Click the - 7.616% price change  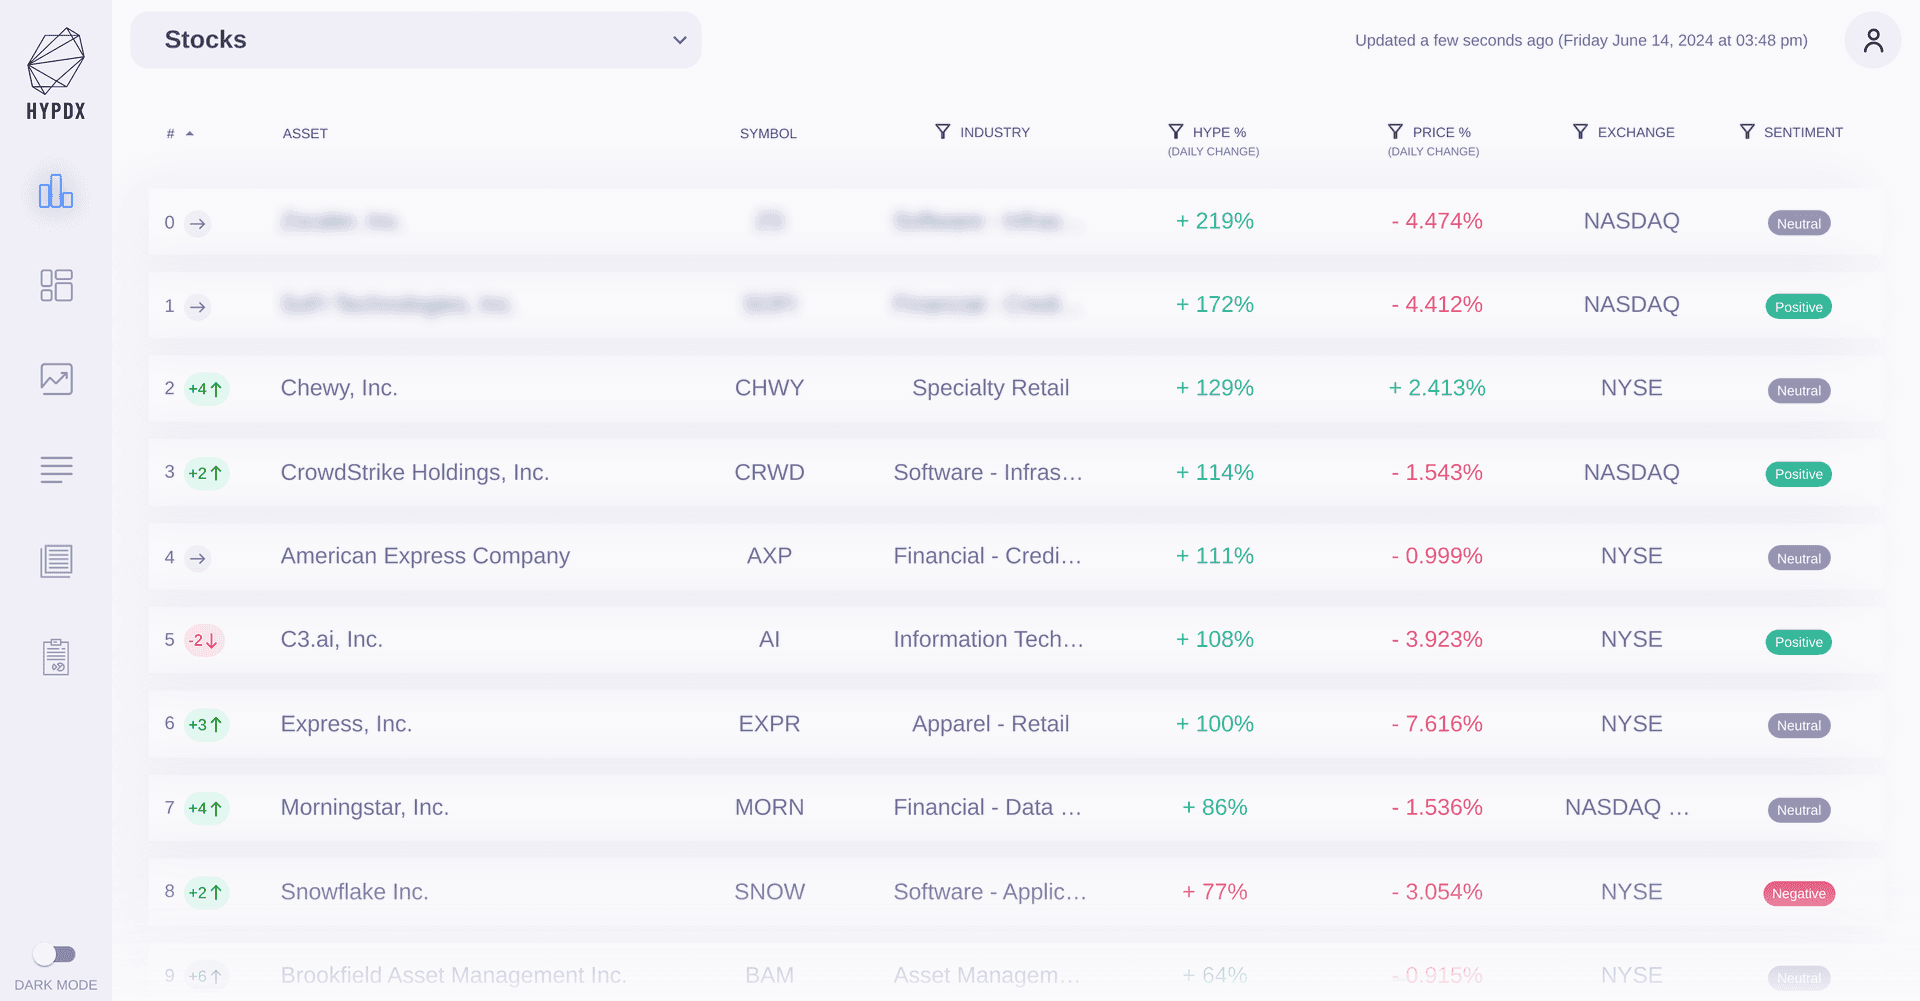[1437, 723]
